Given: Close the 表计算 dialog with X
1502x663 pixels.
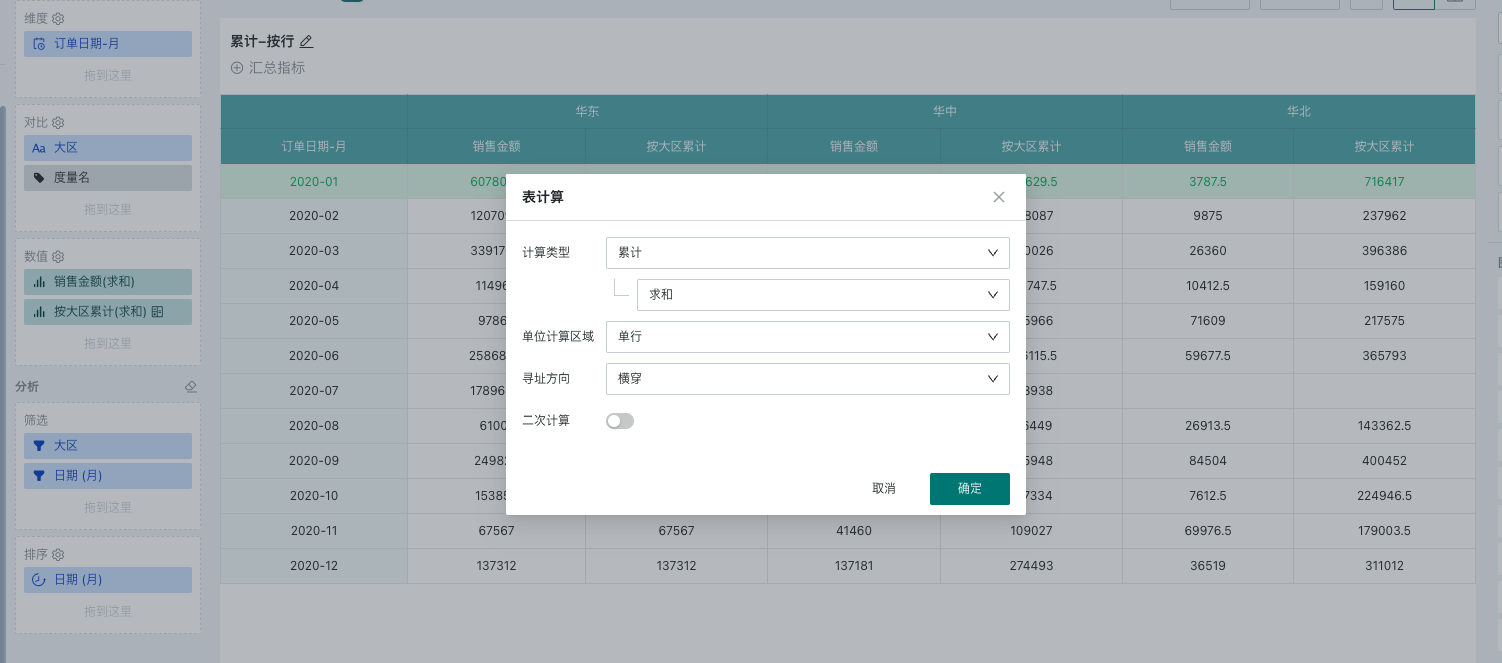Looking at the screenshot, I should click(998, 197).
